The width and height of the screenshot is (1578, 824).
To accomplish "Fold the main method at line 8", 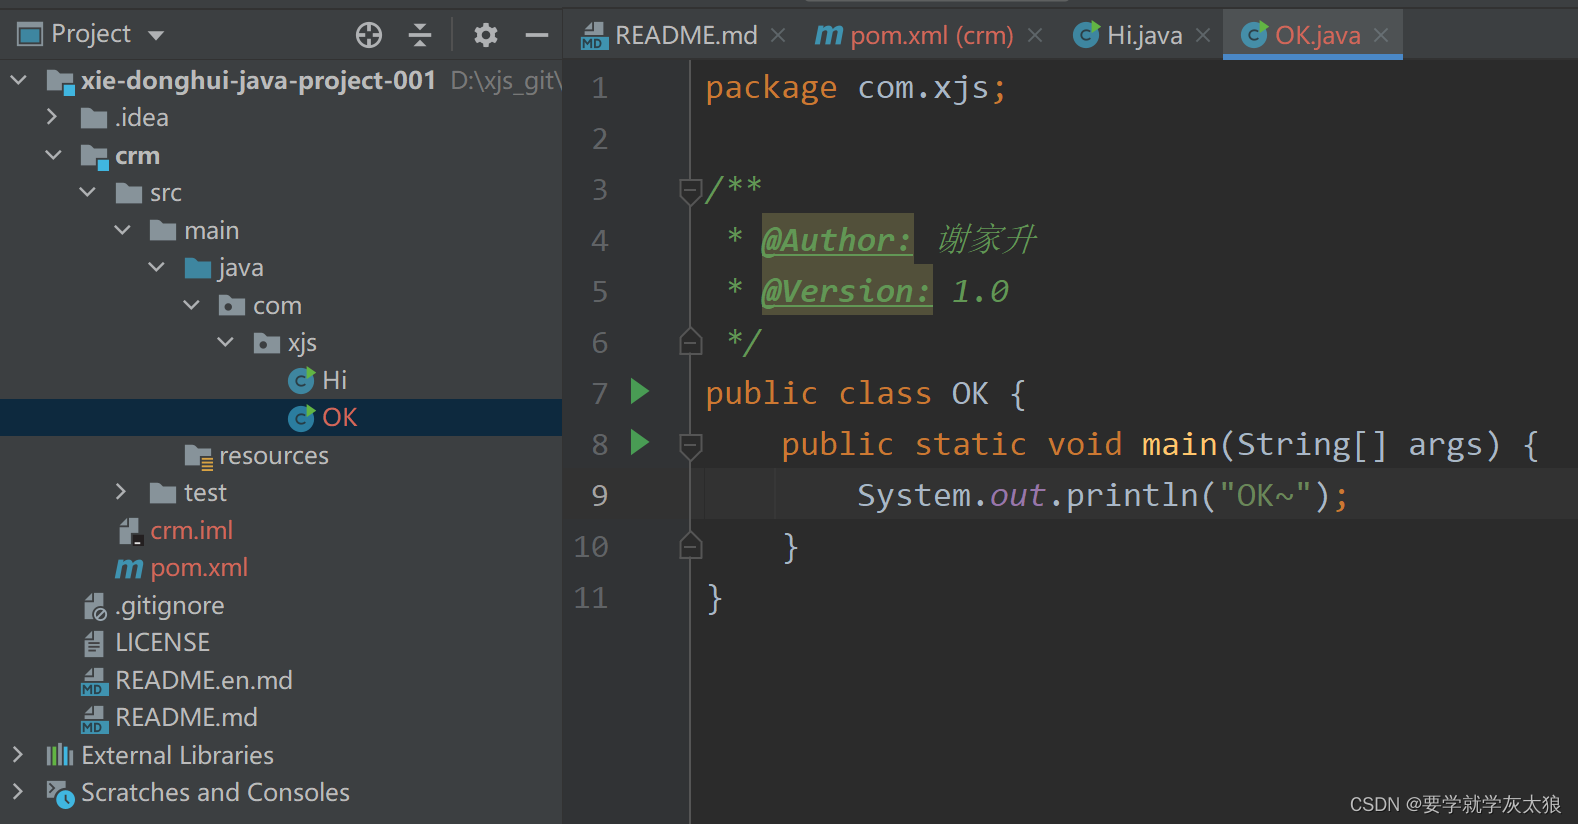I will (x=690, y=445).
